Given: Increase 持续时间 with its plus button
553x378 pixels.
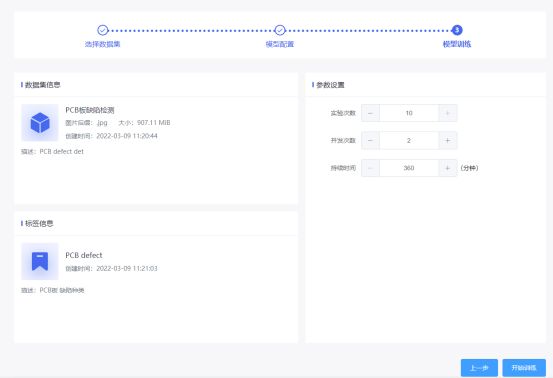Looking at the screenshot, I should (448, 168).
